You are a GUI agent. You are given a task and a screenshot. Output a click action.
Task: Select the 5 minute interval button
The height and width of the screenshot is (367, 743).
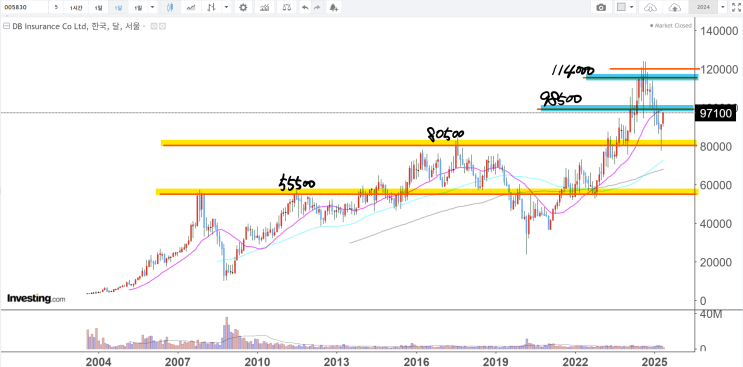[x=56, y=7]
